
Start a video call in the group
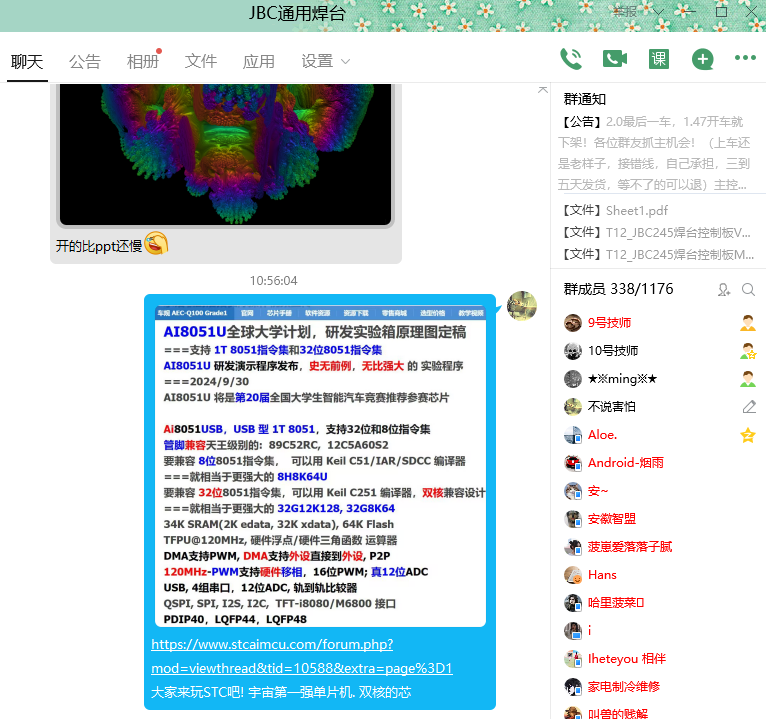click(x=615, y=59)
